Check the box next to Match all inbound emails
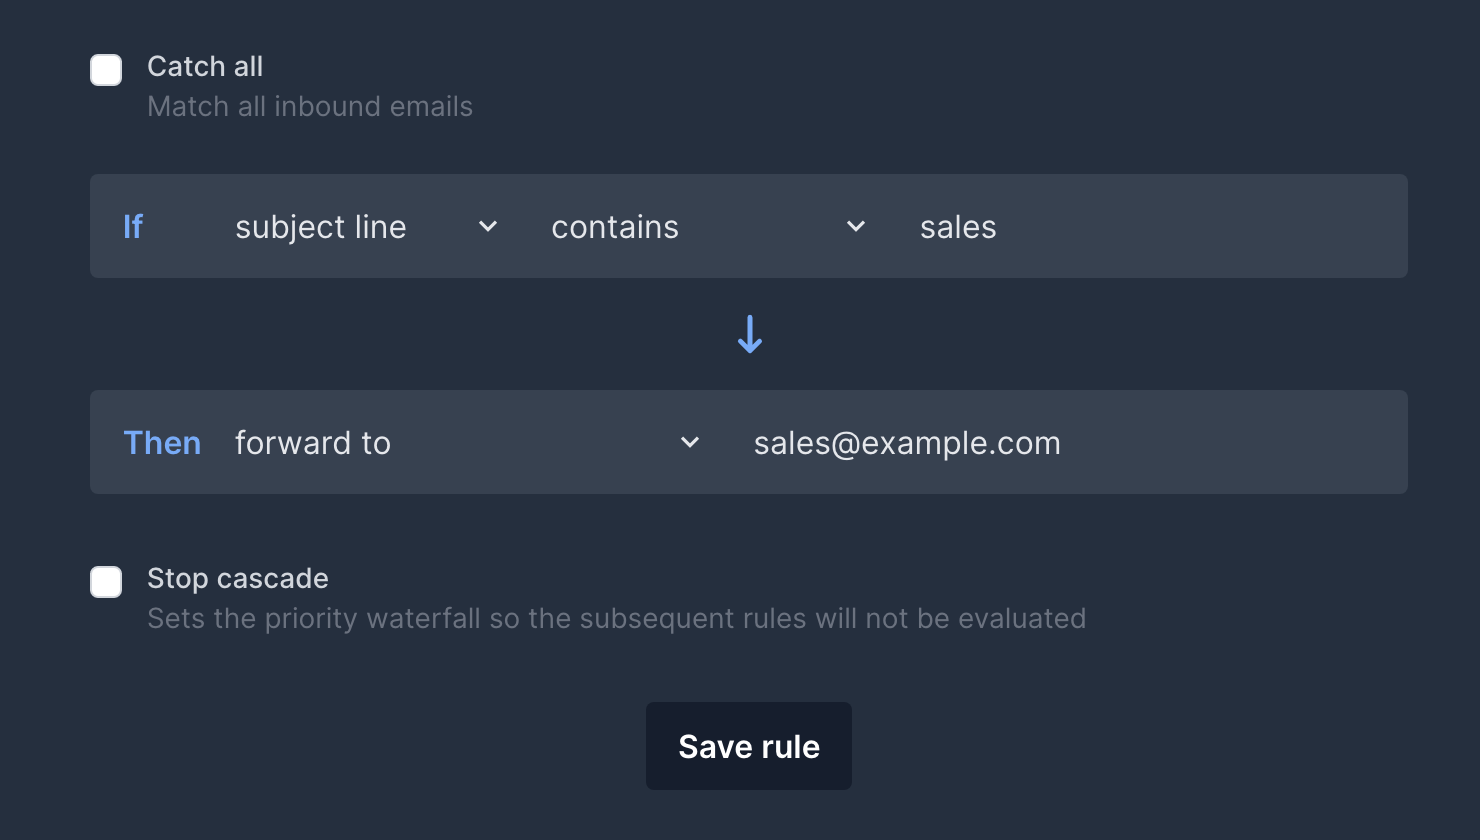1480x840 pixels. coord(105,70)
